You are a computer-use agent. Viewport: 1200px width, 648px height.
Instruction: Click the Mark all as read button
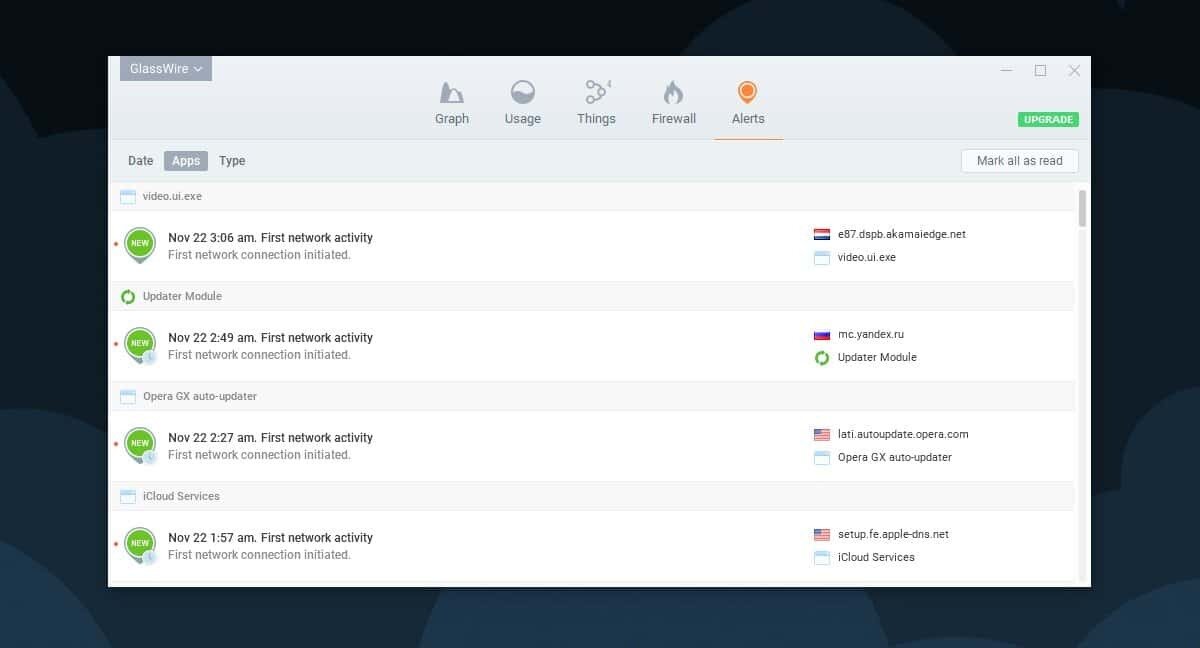pyautogui.click(x=1019, y=160)
